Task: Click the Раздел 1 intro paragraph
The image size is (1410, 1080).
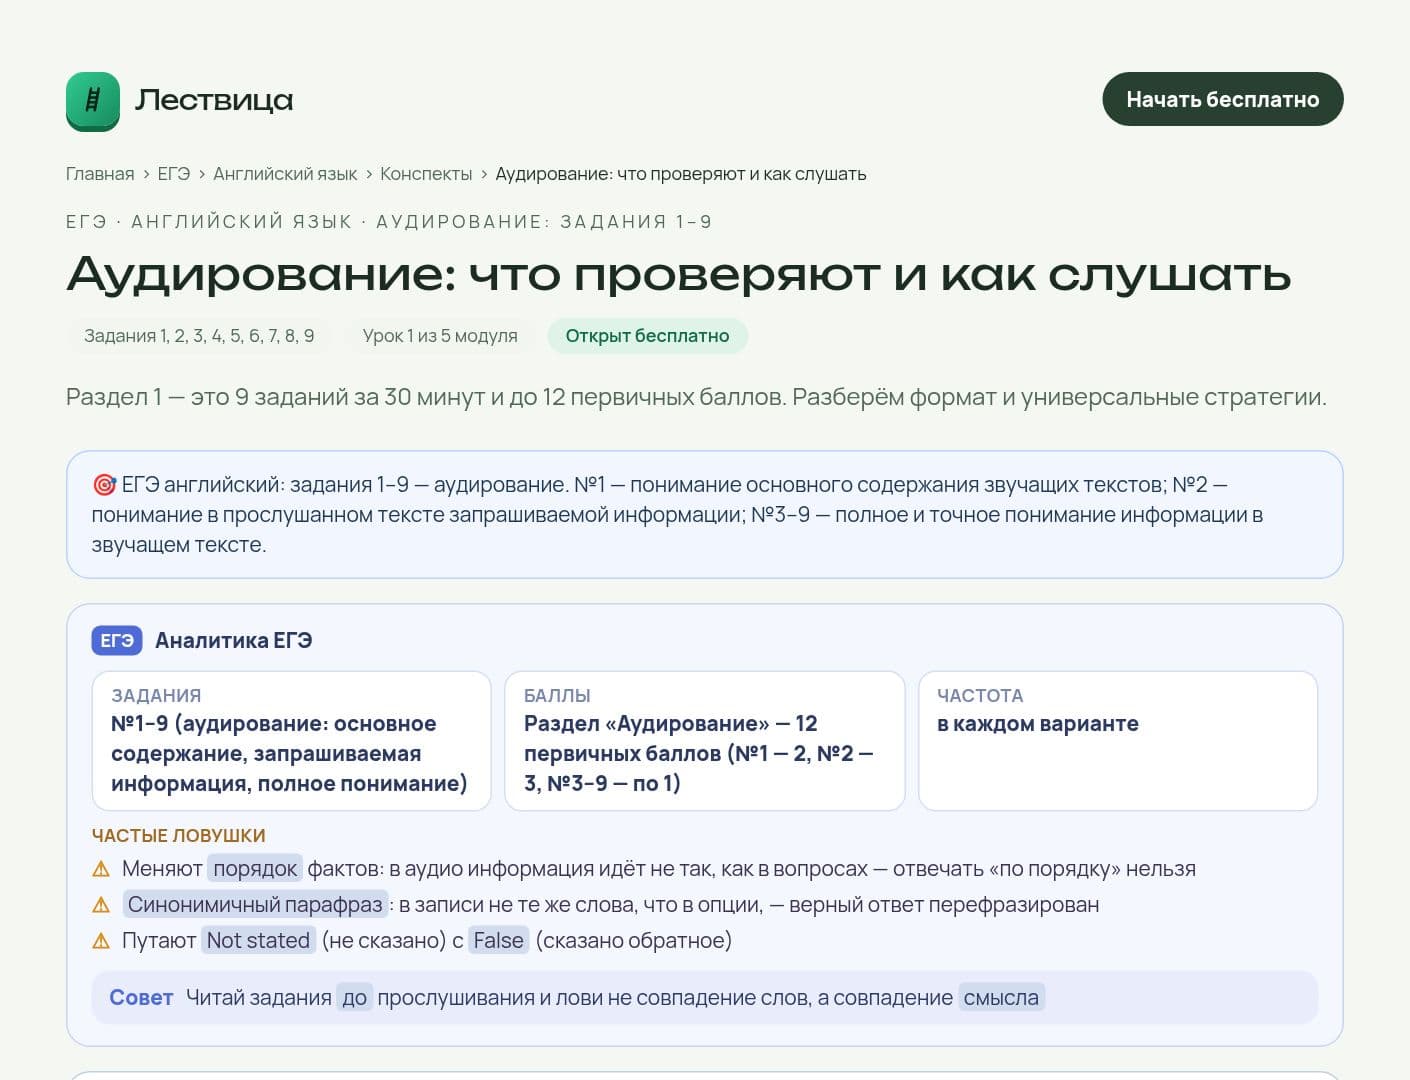Action: click(x=696, y=397)
